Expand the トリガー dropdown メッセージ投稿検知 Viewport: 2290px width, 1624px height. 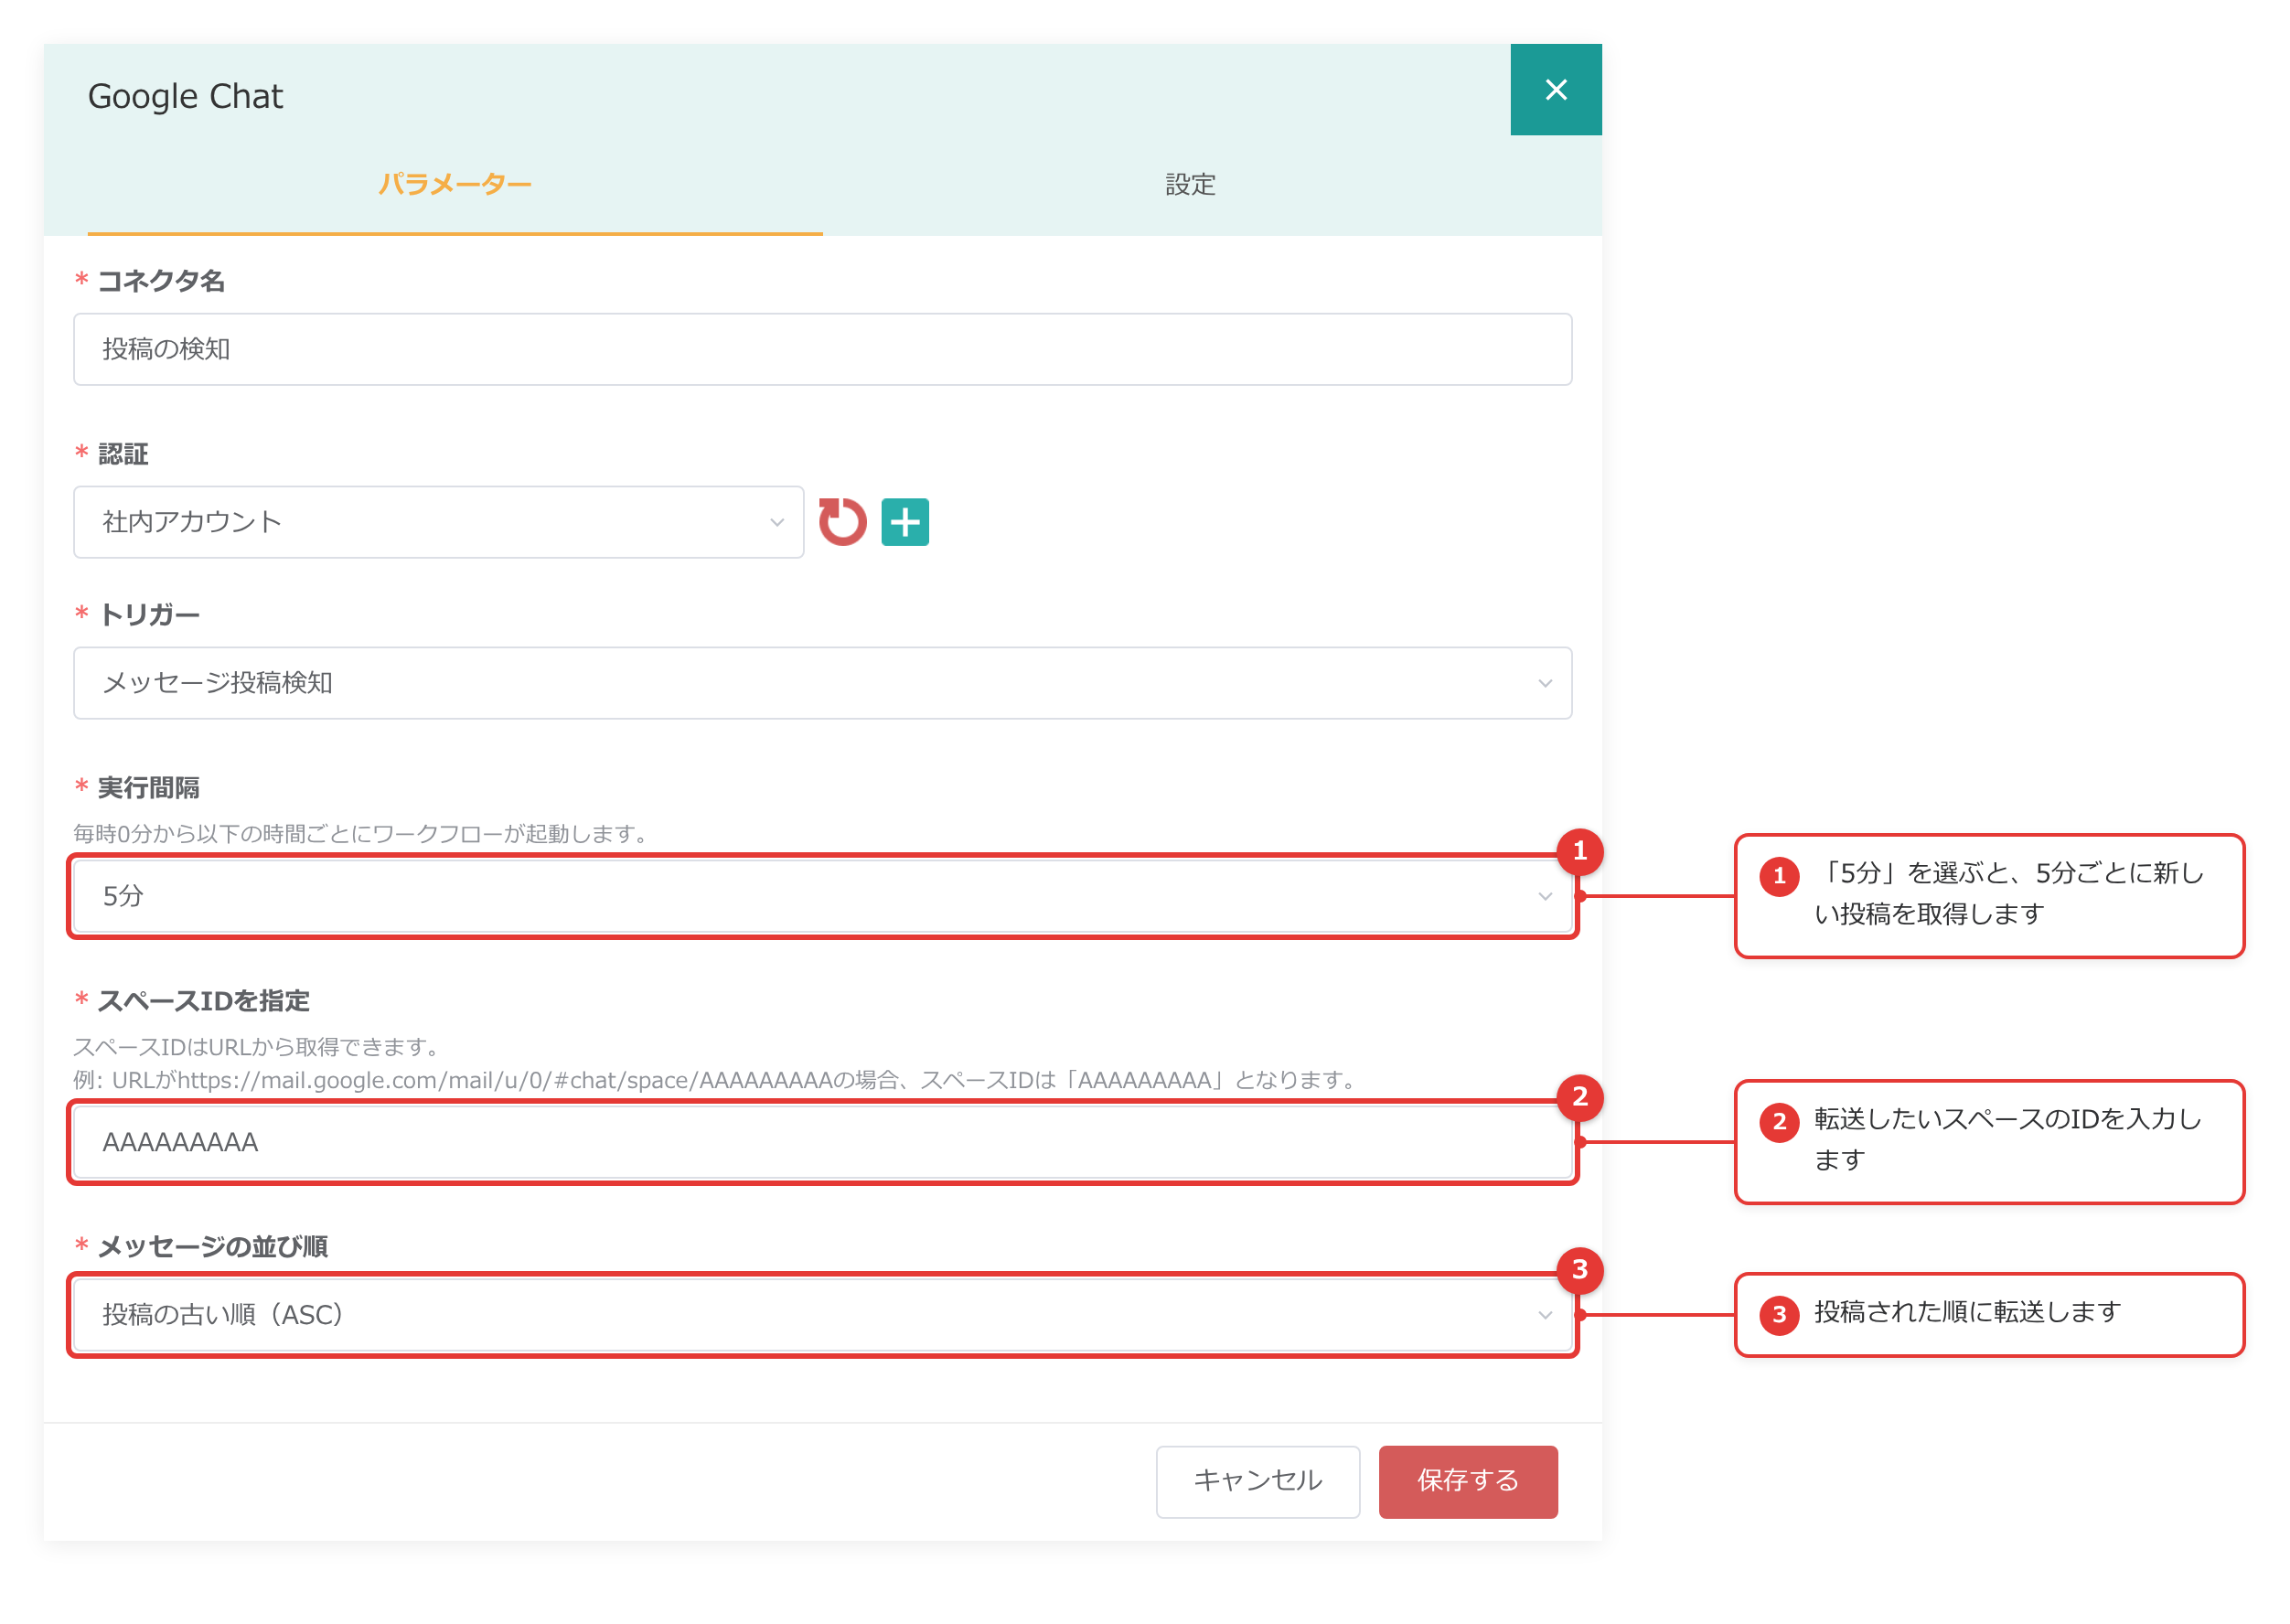pyautogui.click(x=822, y=683)
